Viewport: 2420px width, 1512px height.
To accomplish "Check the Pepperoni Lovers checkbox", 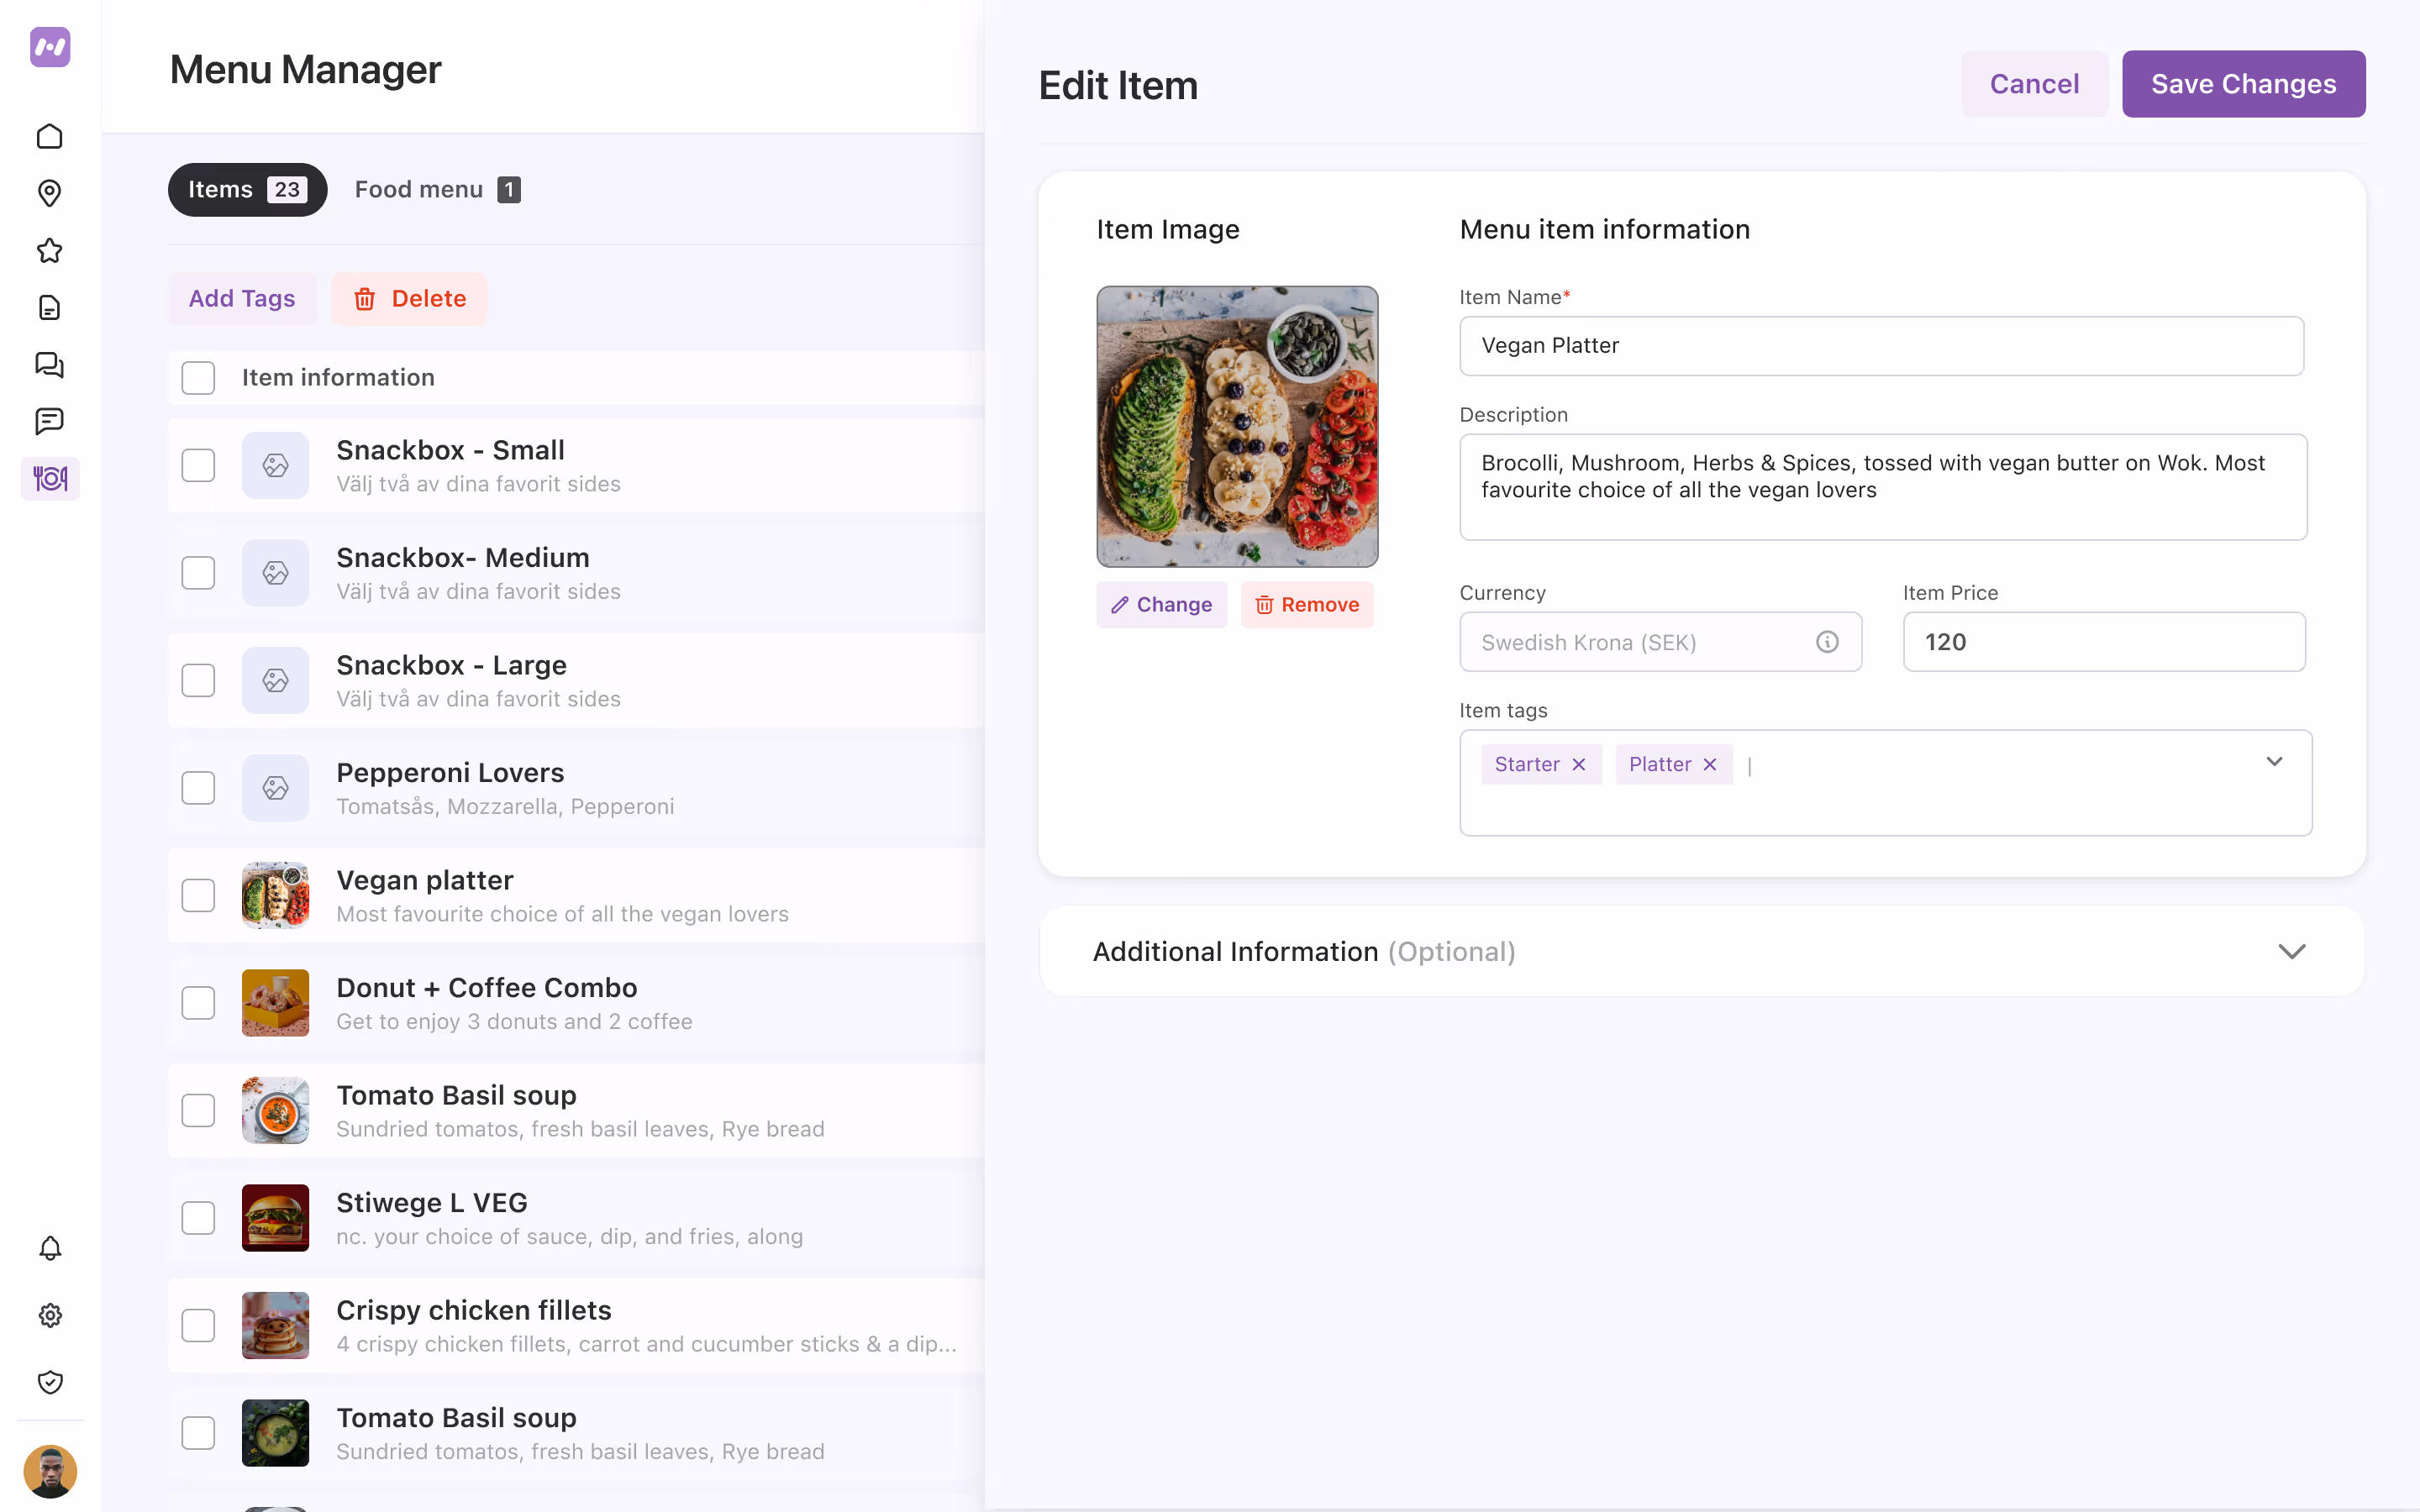I will [x=198, y=788].
